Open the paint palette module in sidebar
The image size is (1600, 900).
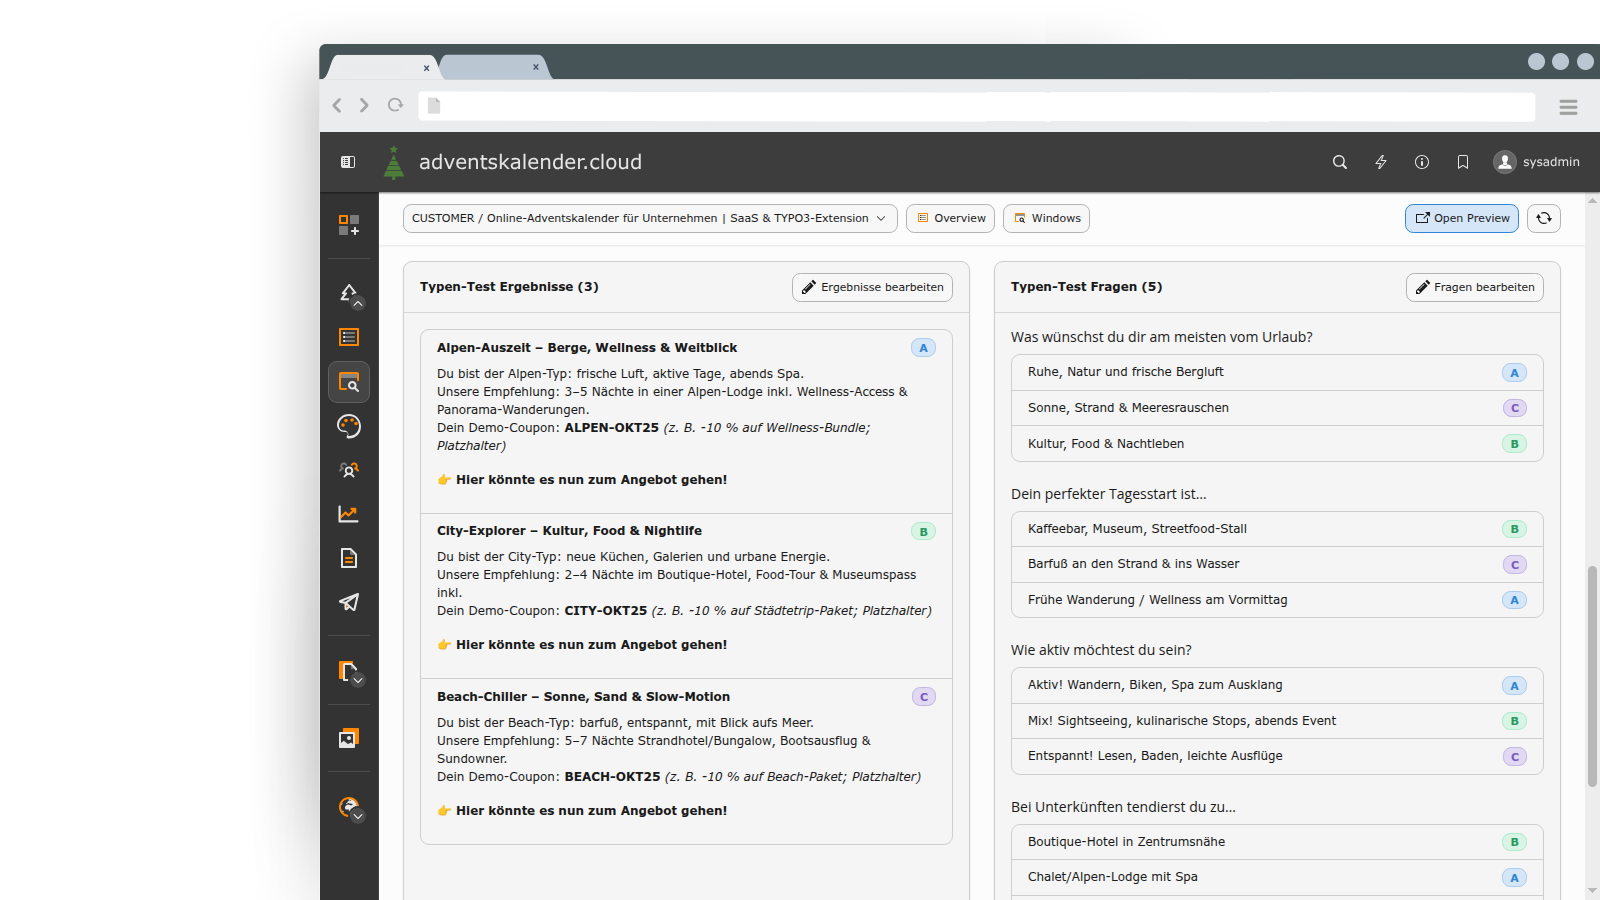pos(348,426)
